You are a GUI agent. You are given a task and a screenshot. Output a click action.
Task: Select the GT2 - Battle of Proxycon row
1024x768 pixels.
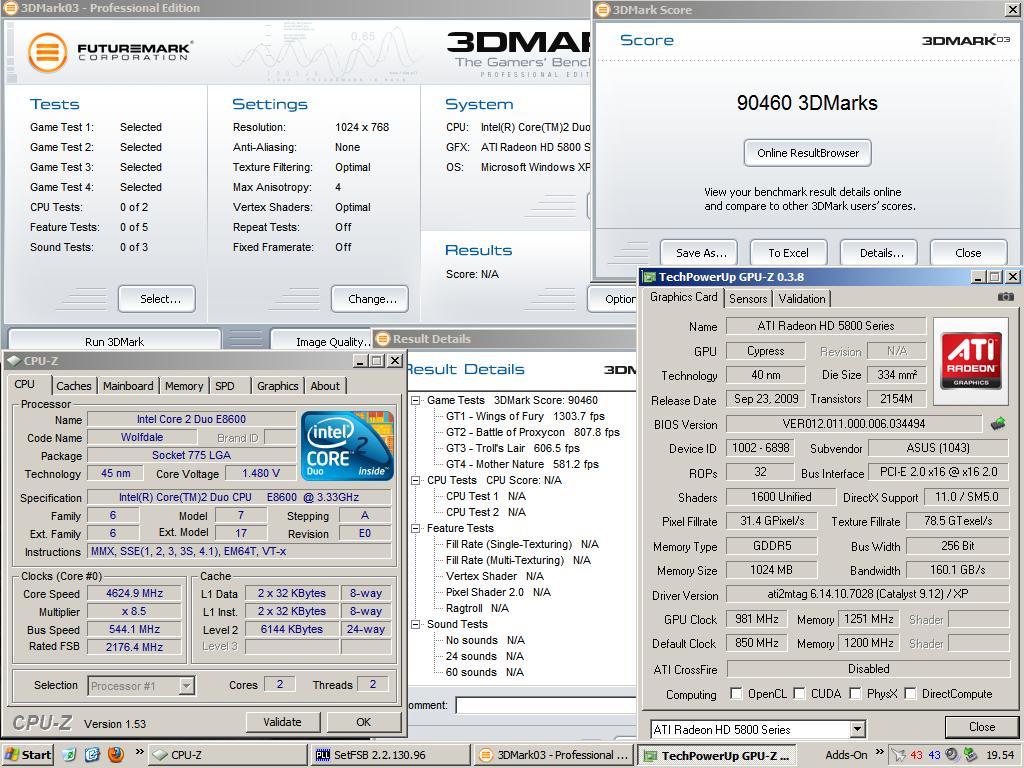pos(532,432)
